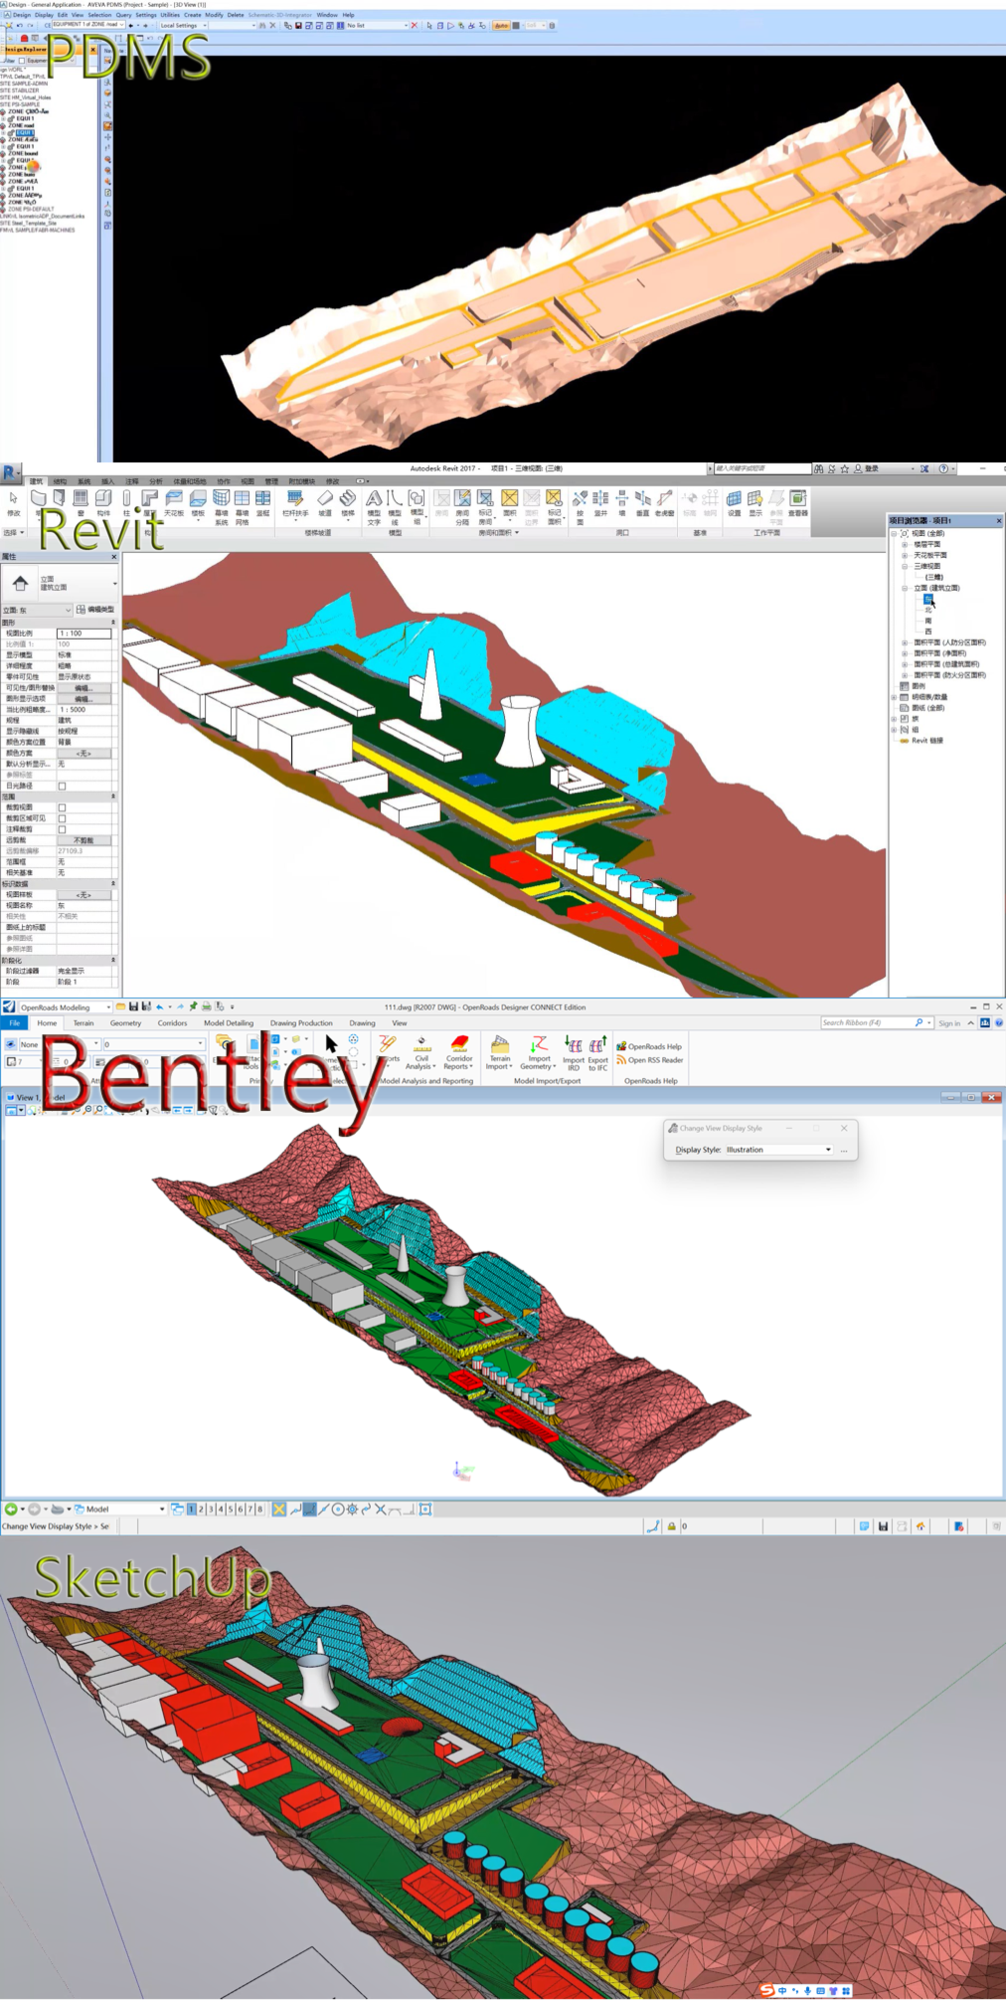Screen dimensions: 1006x2000
Task: Toggle the 日光路径 checkbox in Revit properties
Action: coord(62,786)
